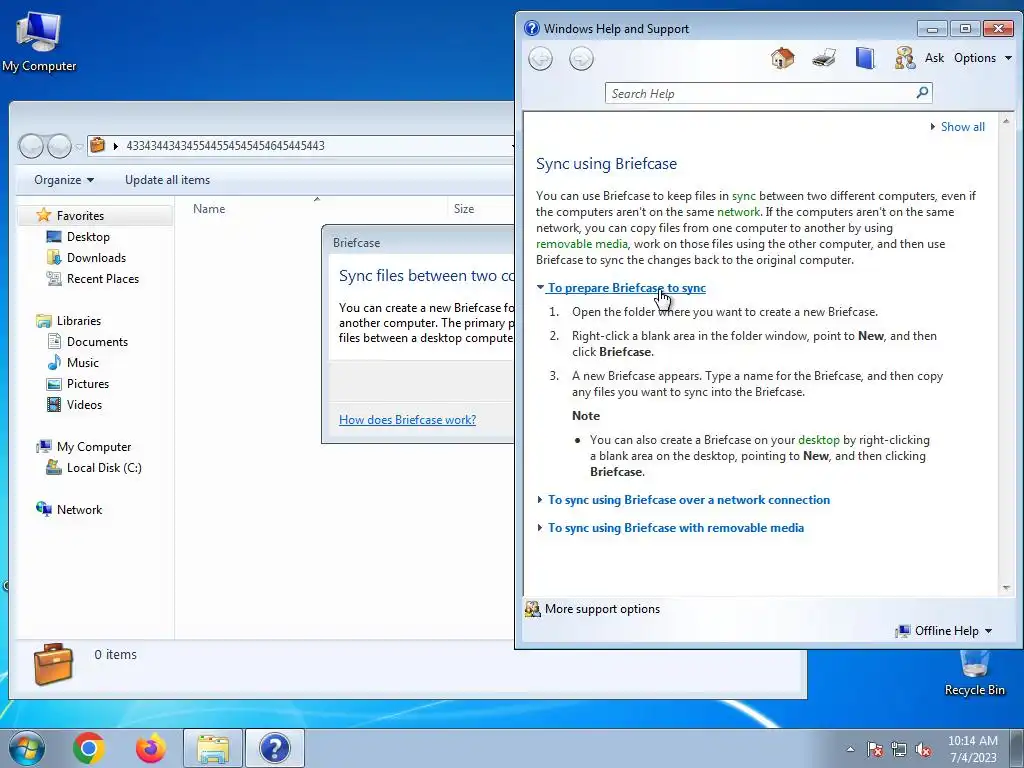Switch to Help and Support taskbar button
Viewport: 1024px width, 768px height.
pos(274,748)
